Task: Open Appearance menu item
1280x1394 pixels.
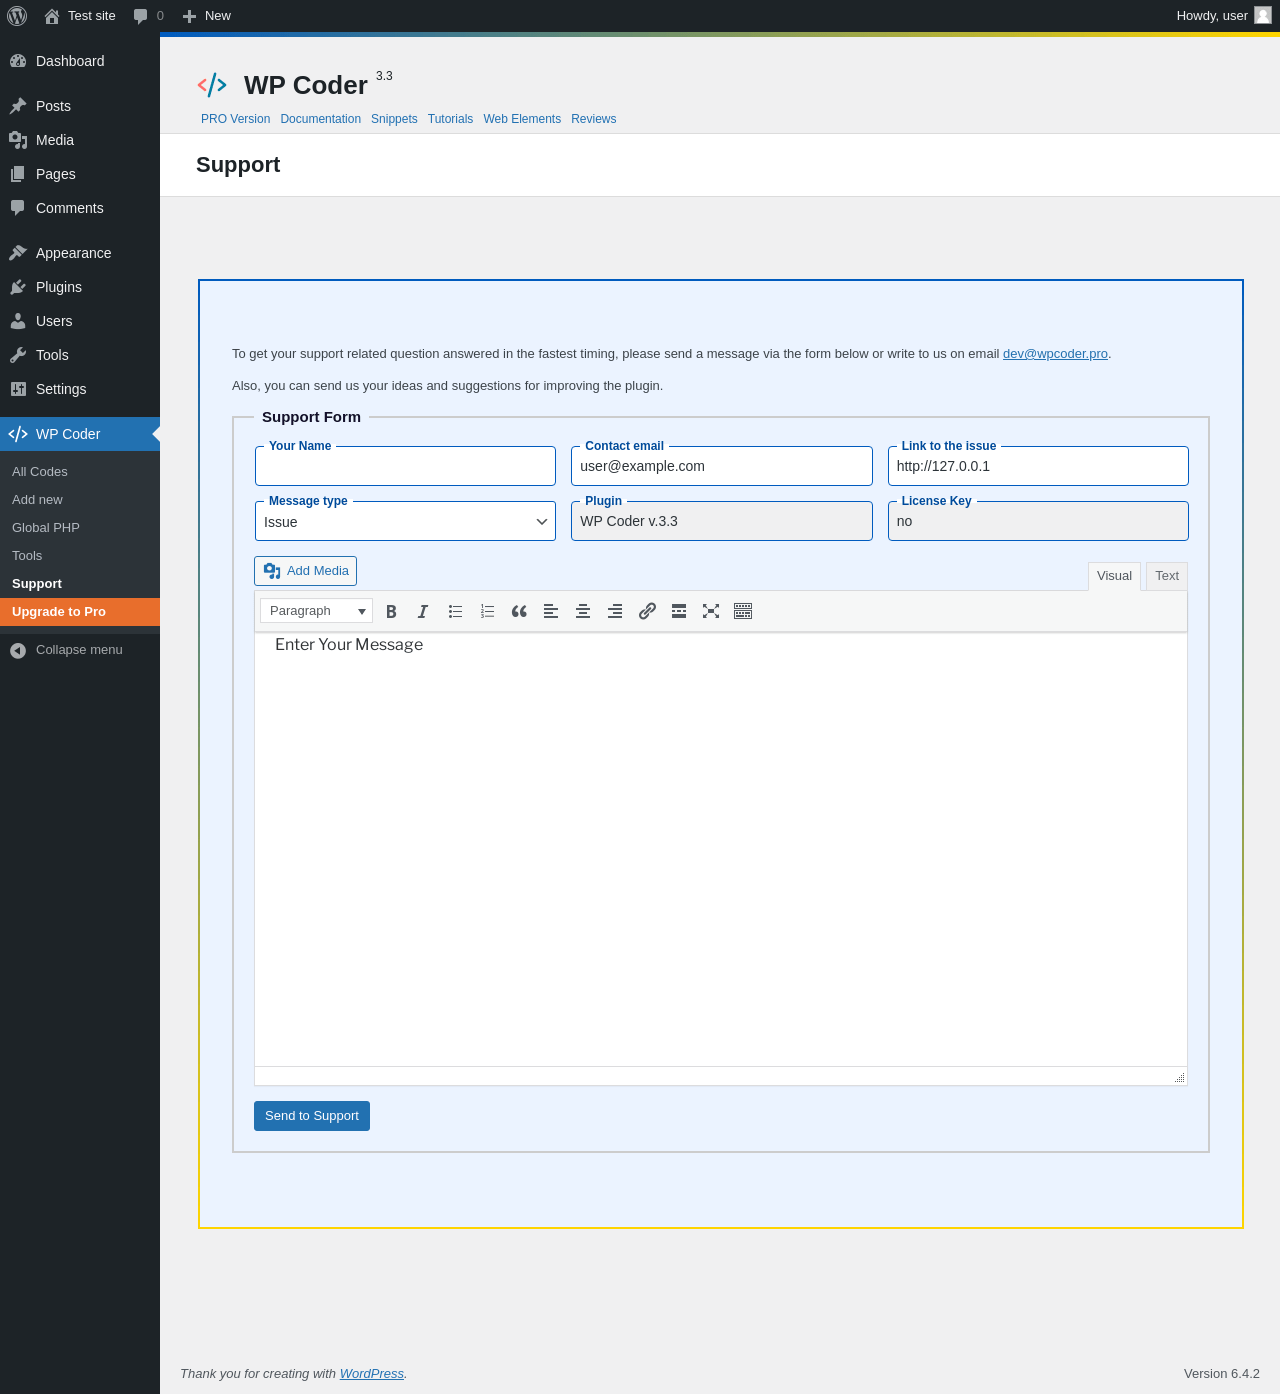Action: pos(80,253)
